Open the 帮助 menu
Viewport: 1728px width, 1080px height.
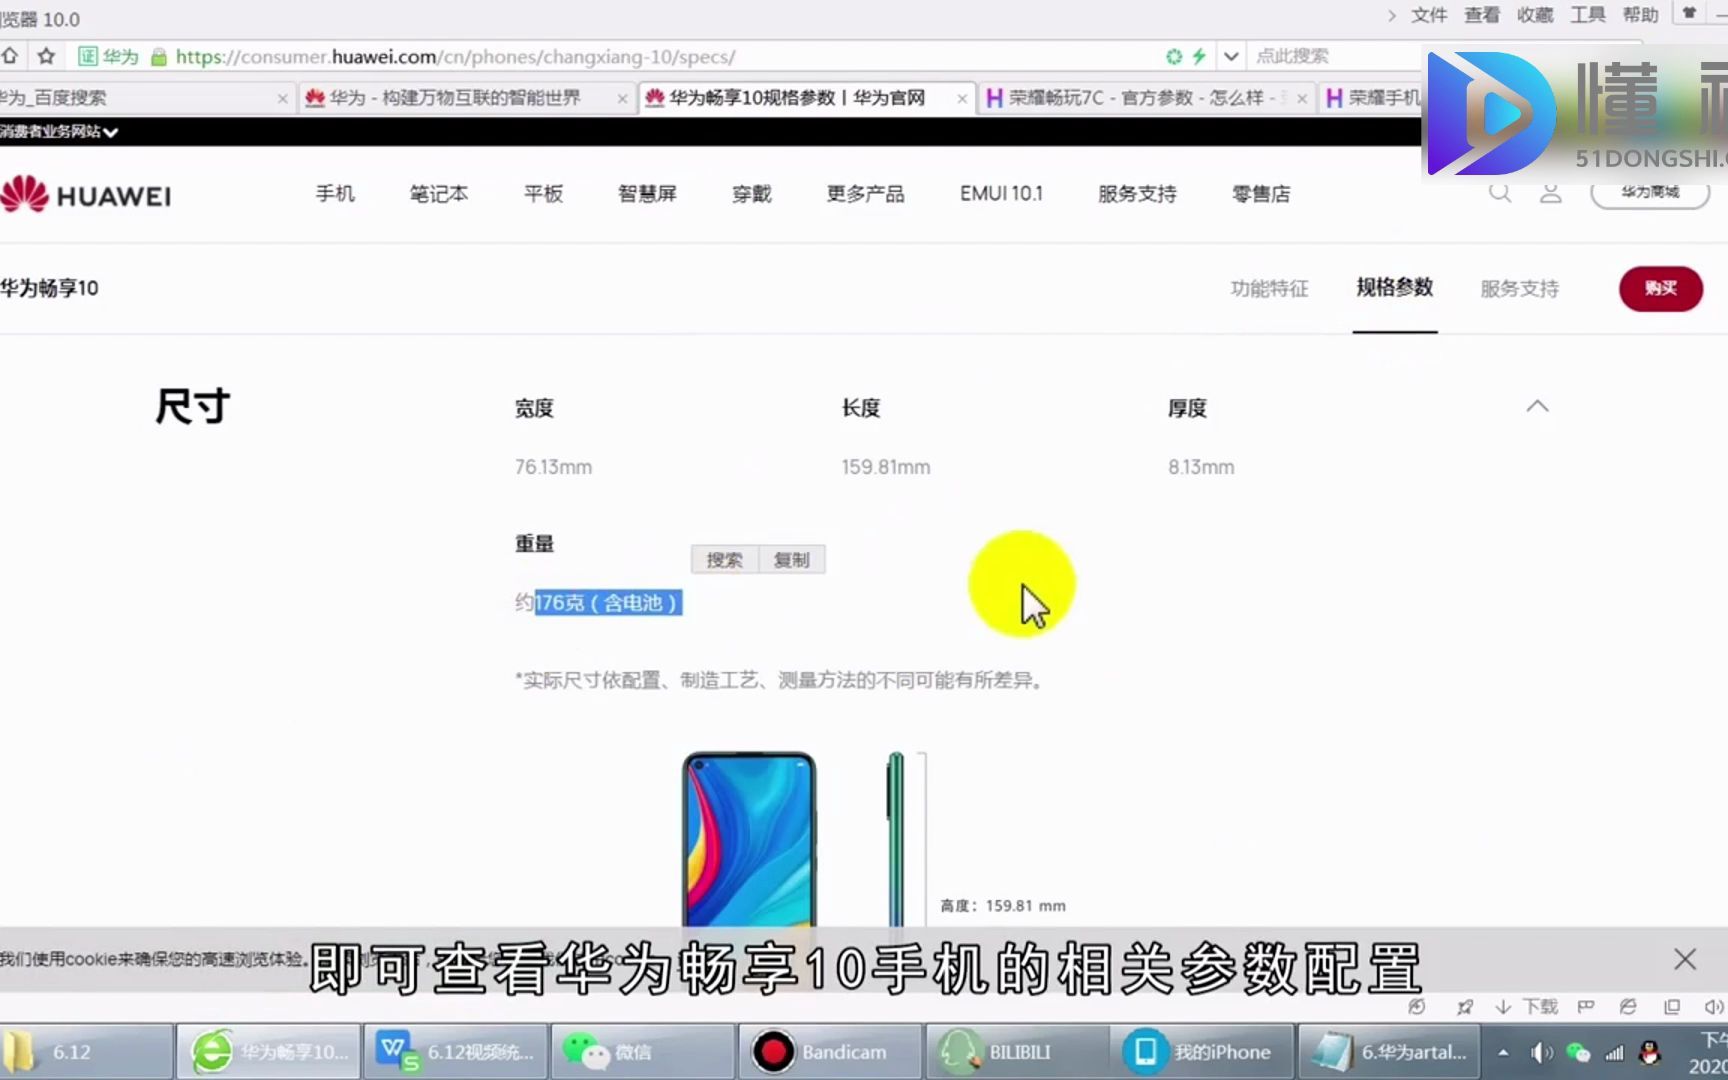coord(1641,15)
